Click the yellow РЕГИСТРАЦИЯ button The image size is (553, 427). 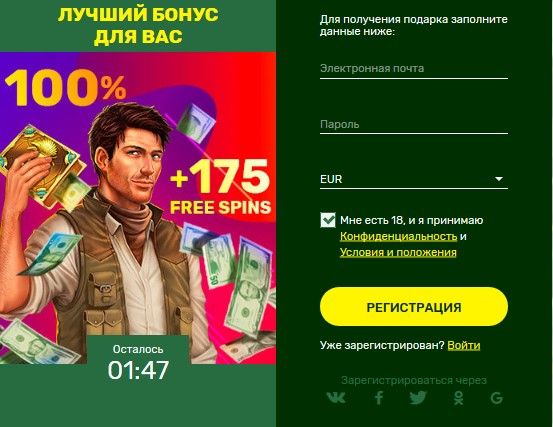[414, 307]
